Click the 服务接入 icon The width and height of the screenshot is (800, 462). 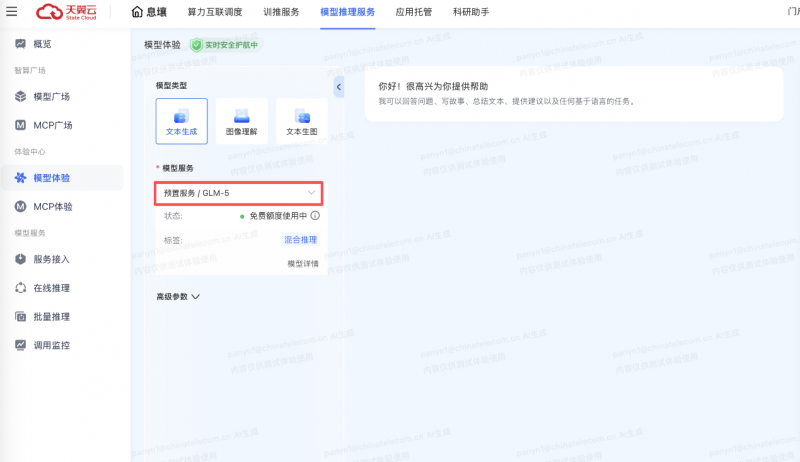tap(20, 259)
